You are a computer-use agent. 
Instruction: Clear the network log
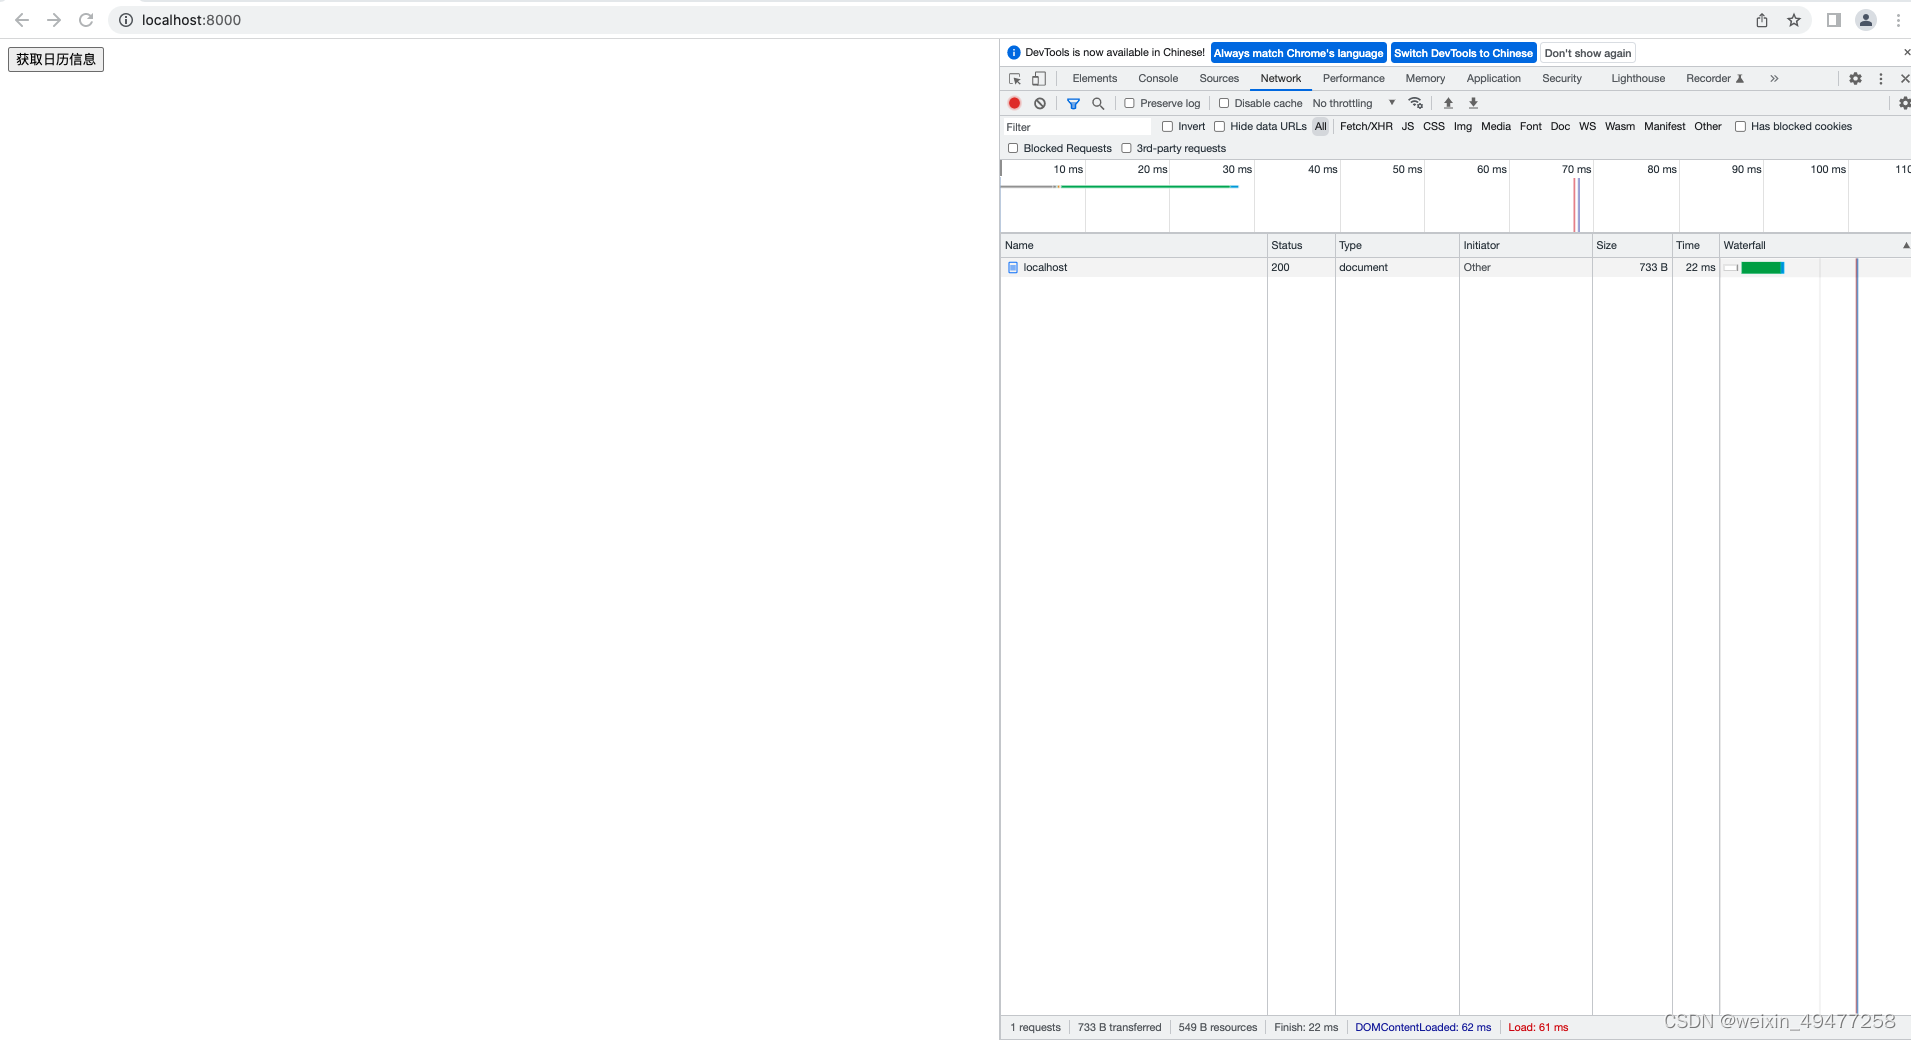coord(1040,103)
